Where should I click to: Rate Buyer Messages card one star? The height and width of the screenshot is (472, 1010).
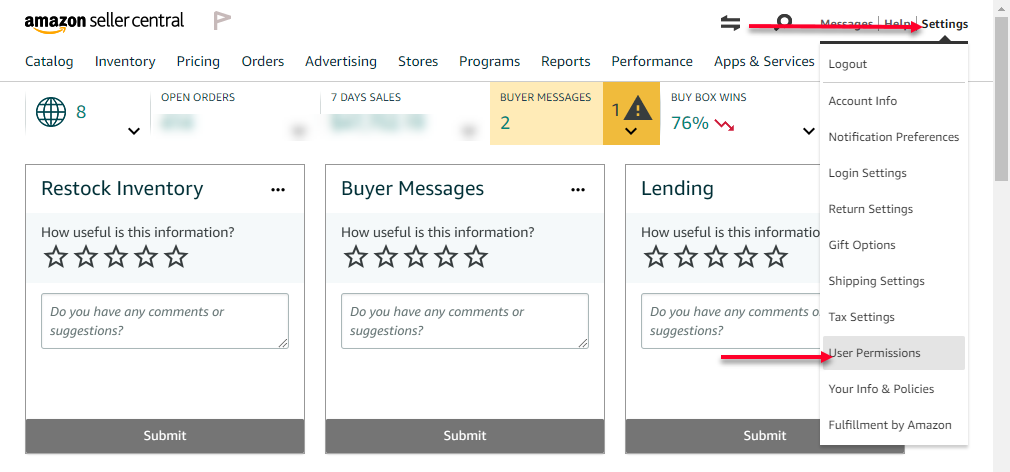click(x=356, y=257)
